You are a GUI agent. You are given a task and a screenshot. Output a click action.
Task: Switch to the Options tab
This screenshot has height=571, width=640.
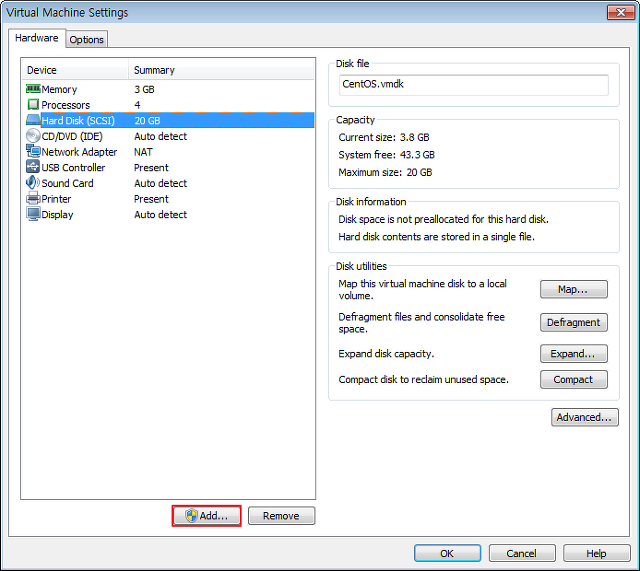coord(87,40)
